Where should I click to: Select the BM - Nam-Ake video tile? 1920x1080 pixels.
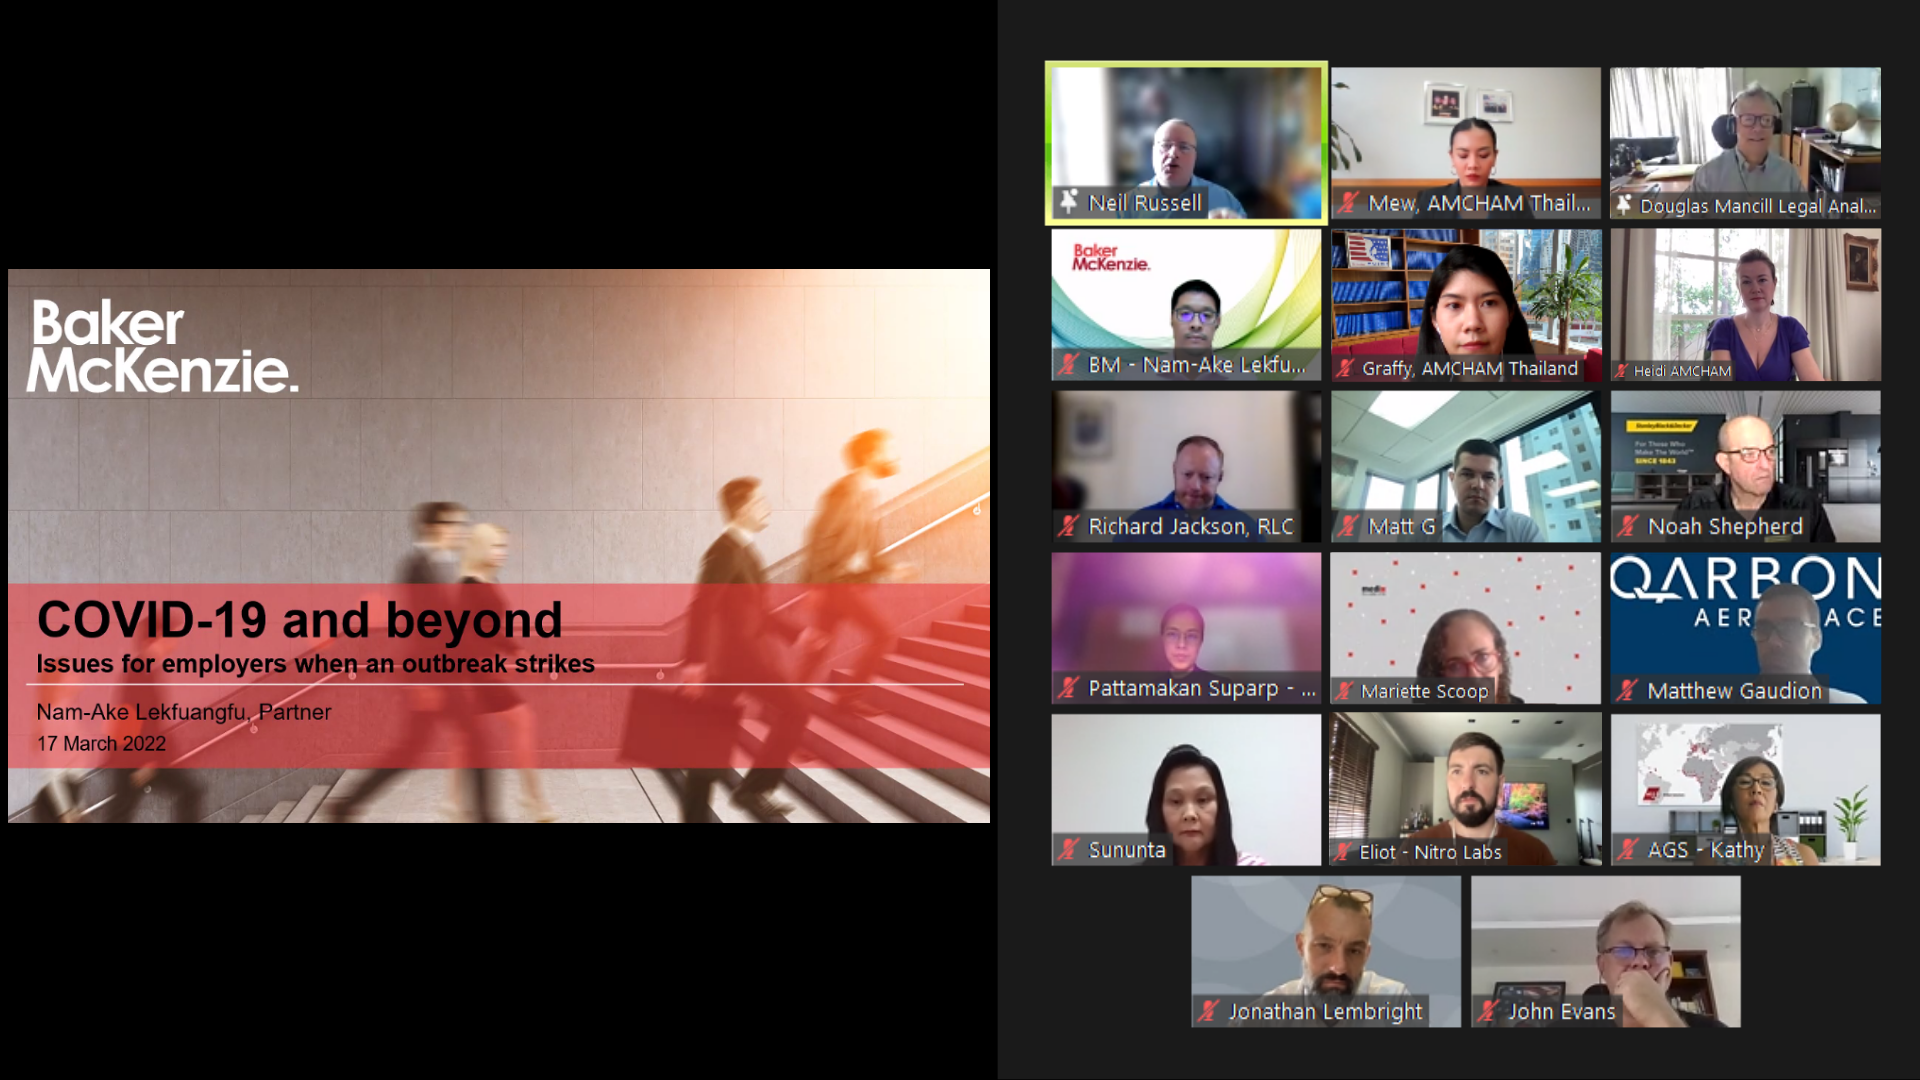point(1186,305)
